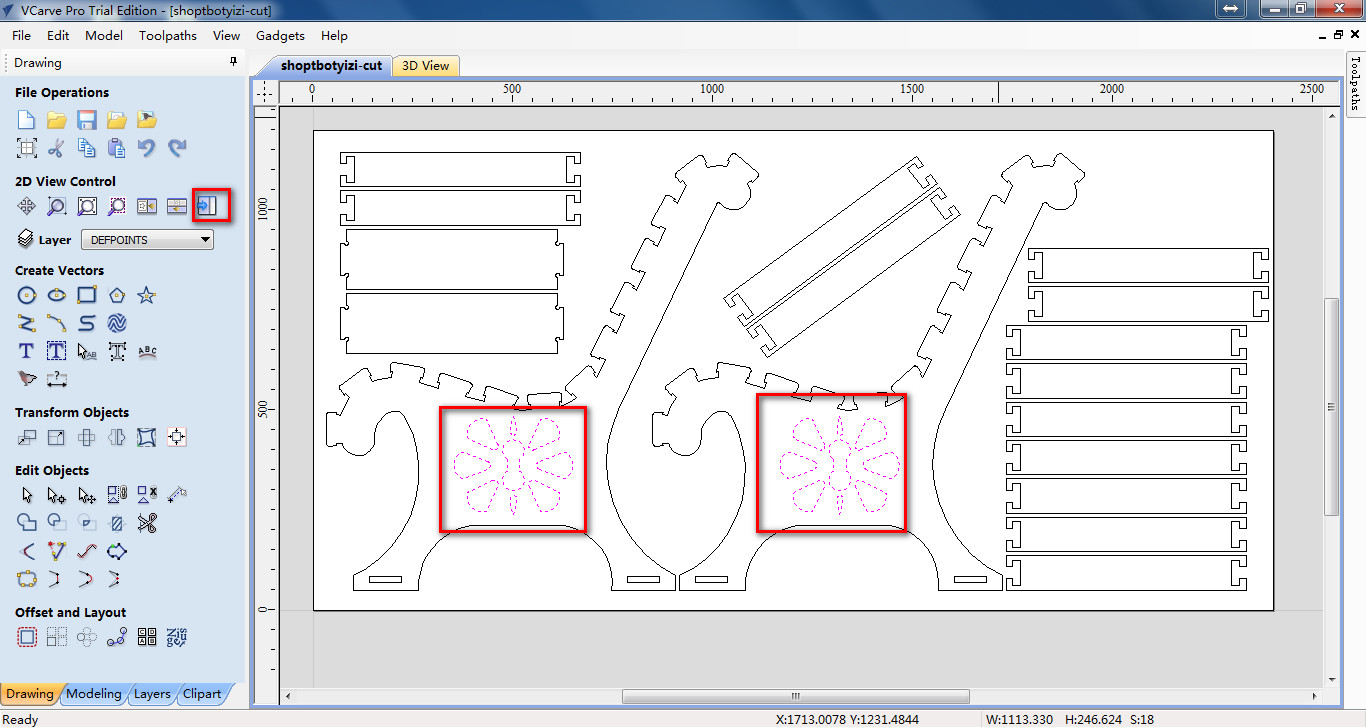Open the Mirror objects tool

click(x=117, y=437)
